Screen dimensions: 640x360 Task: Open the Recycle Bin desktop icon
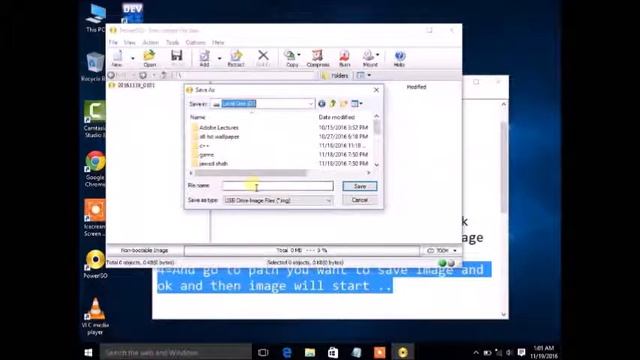click(x=95, y=67)
